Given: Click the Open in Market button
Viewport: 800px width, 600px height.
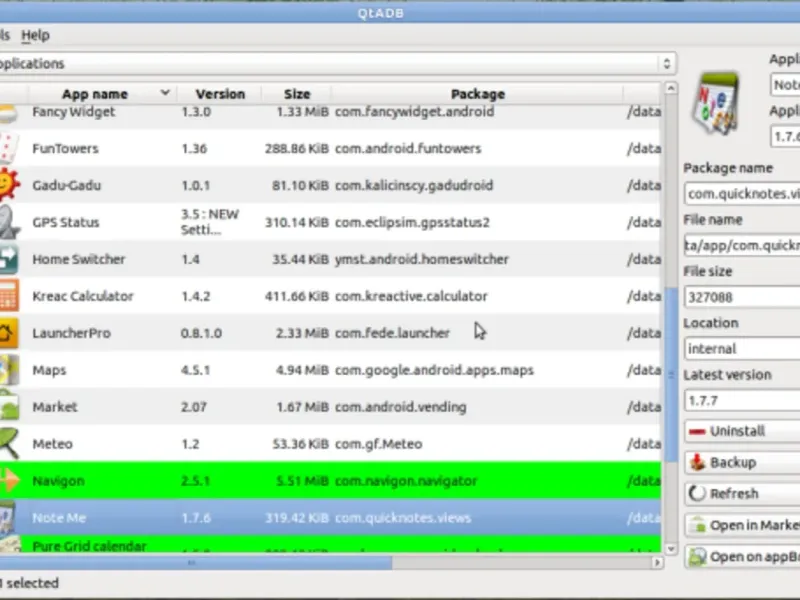Looking at the screenshot, I should 742,526.
